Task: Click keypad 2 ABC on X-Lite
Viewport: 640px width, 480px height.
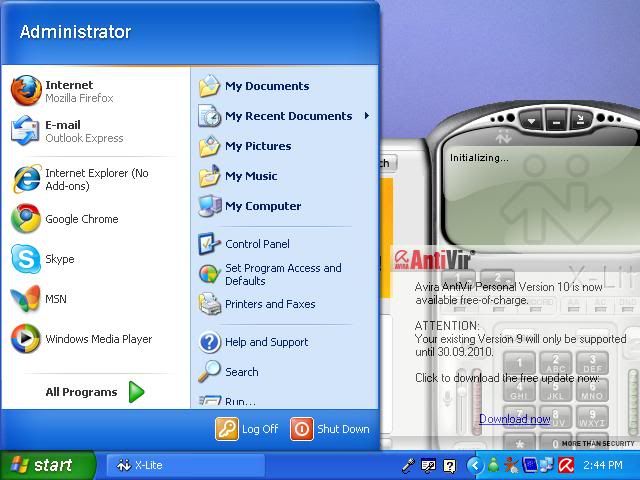Action: pyautogui.click(x=556, y=363)
